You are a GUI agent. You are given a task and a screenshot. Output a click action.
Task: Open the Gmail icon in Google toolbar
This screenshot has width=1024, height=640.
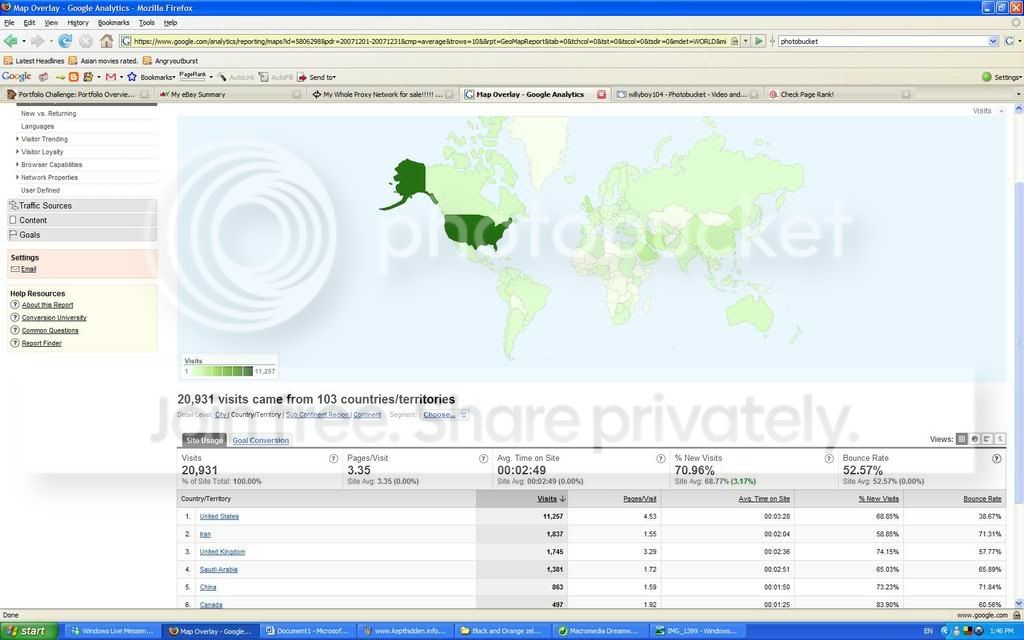[110, 77]
